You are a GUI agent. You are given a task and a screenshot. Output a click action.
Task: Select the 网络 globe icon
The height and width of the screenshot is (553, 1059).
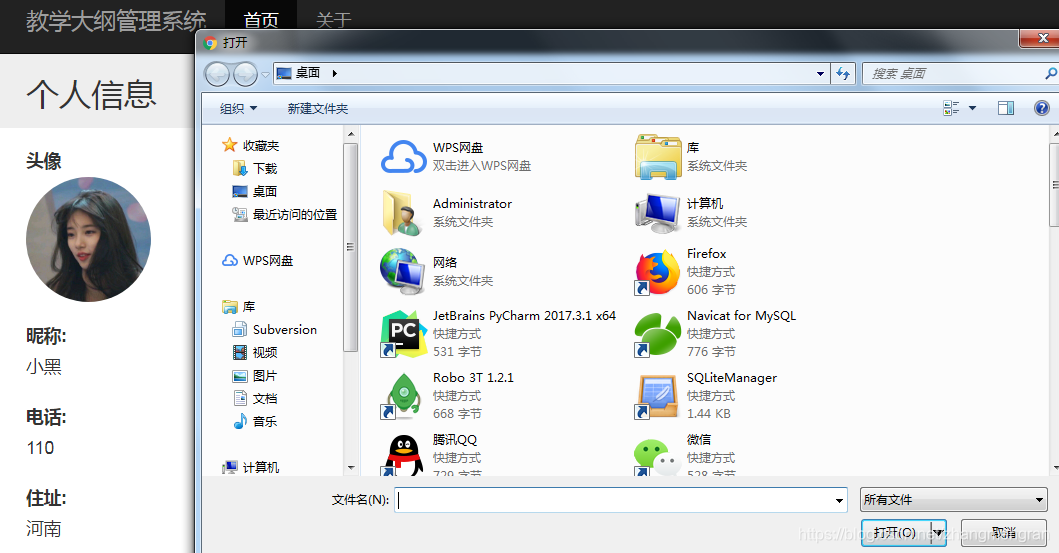click(x=403, y=271)
